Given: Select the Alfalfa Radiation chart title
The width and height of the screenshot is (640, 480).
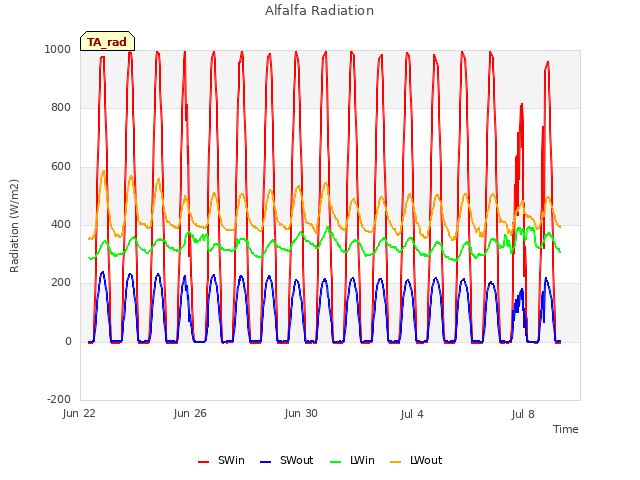Looking at the screenshot, I should (319, 10).
